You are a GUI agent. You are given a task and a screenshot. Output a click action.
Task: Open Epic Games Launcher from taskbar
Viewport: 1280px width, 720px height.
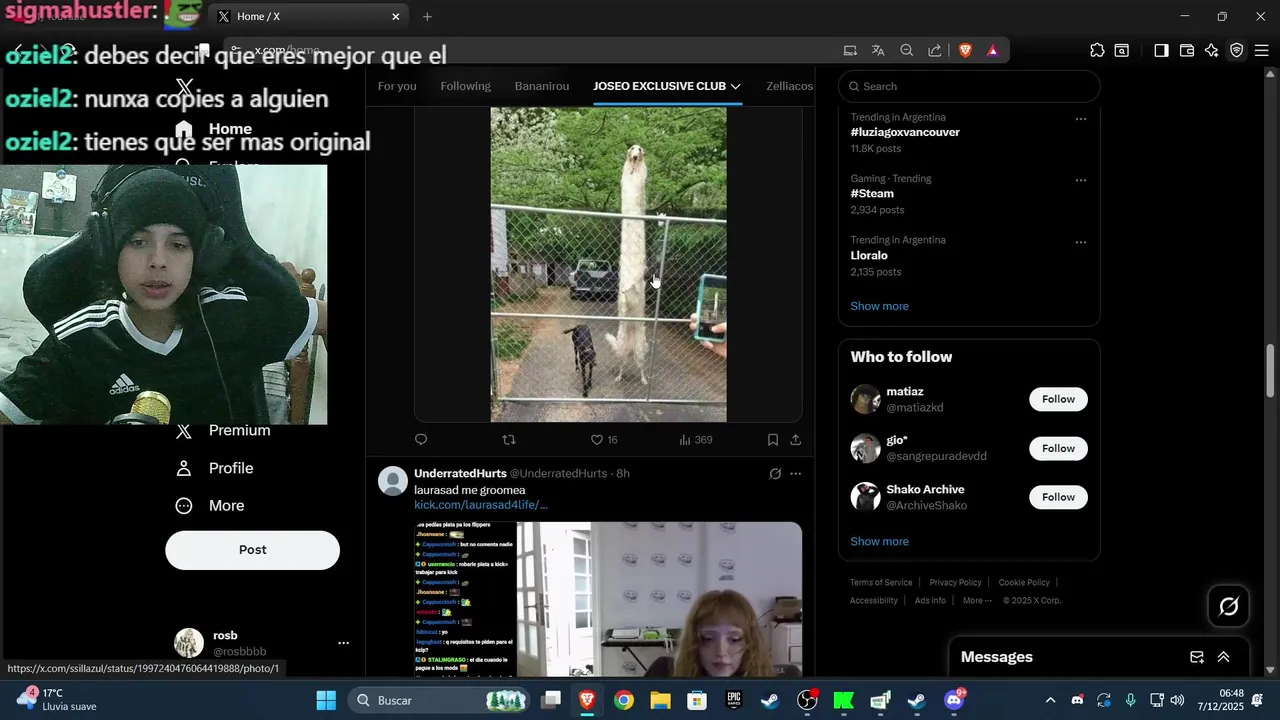click(x=734, y=700)
